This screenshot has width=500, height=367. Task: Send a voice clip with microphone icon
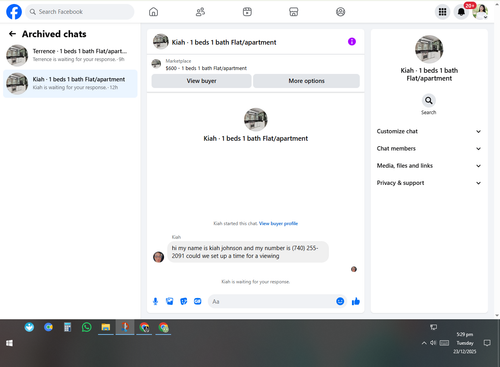[x=155, y=301]
